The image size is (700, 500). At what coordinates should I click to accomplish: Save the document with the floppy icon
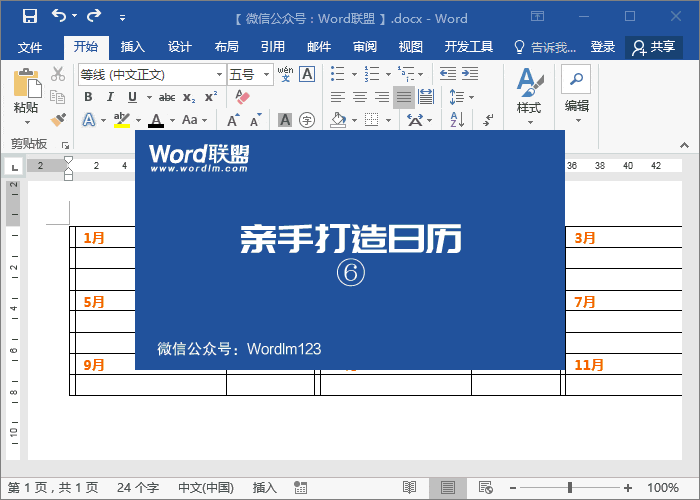click(29, 17)
